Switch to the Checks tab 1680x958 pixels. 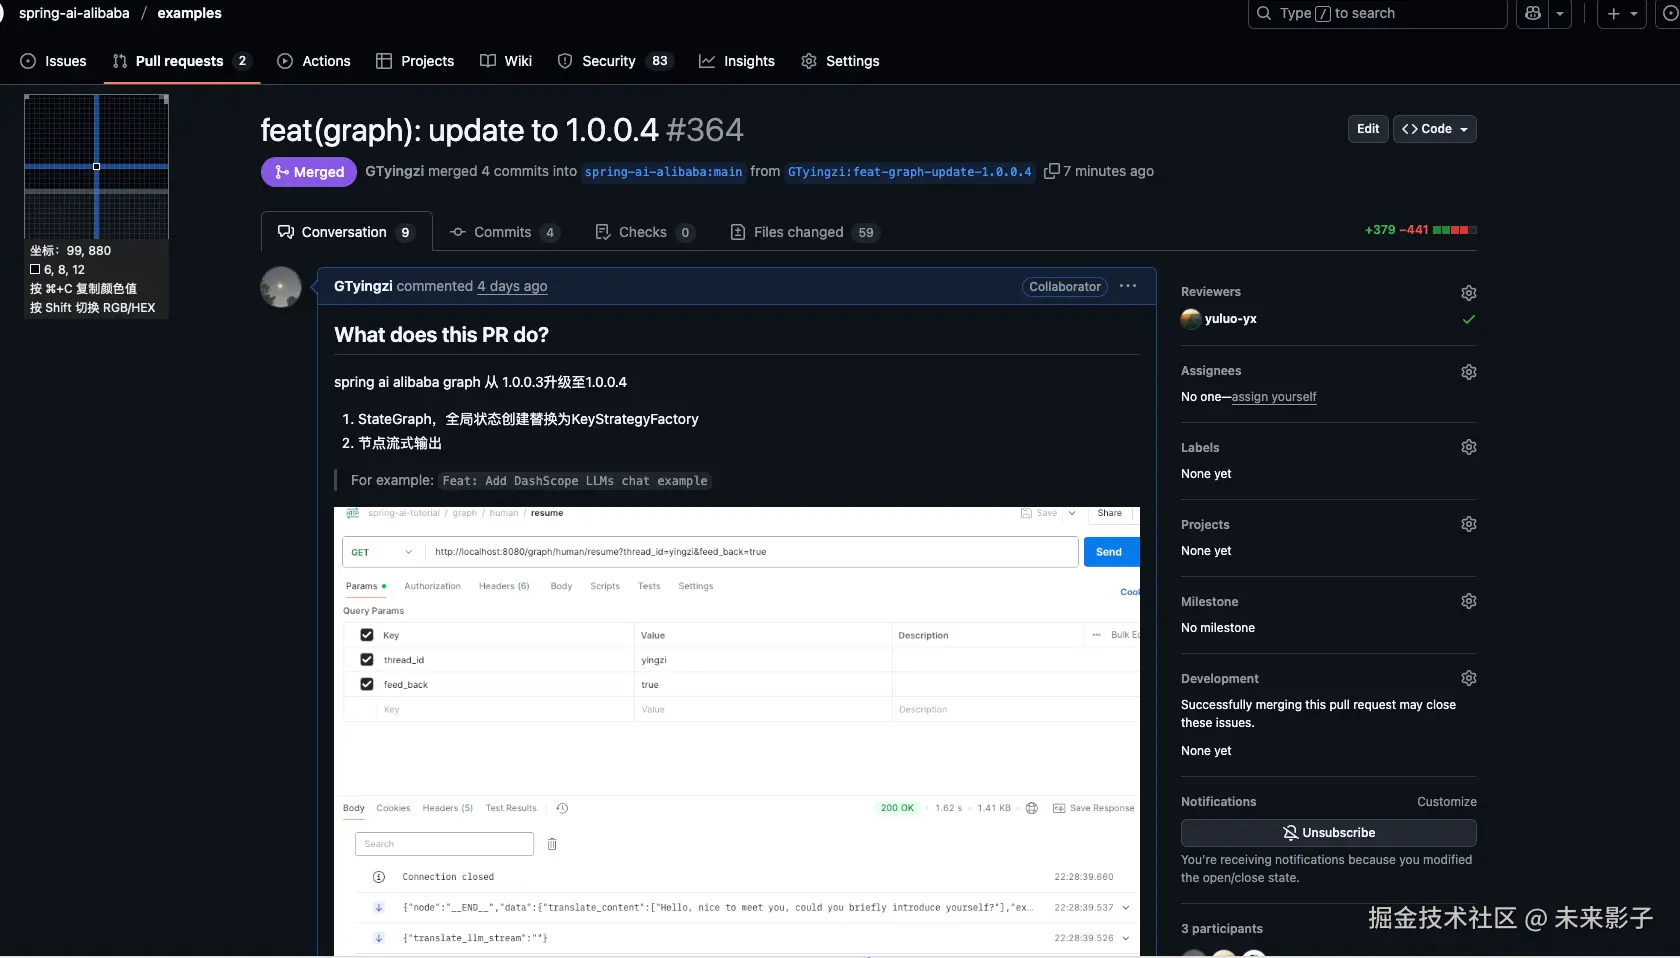pyautogui.click(x=644, y=232)
